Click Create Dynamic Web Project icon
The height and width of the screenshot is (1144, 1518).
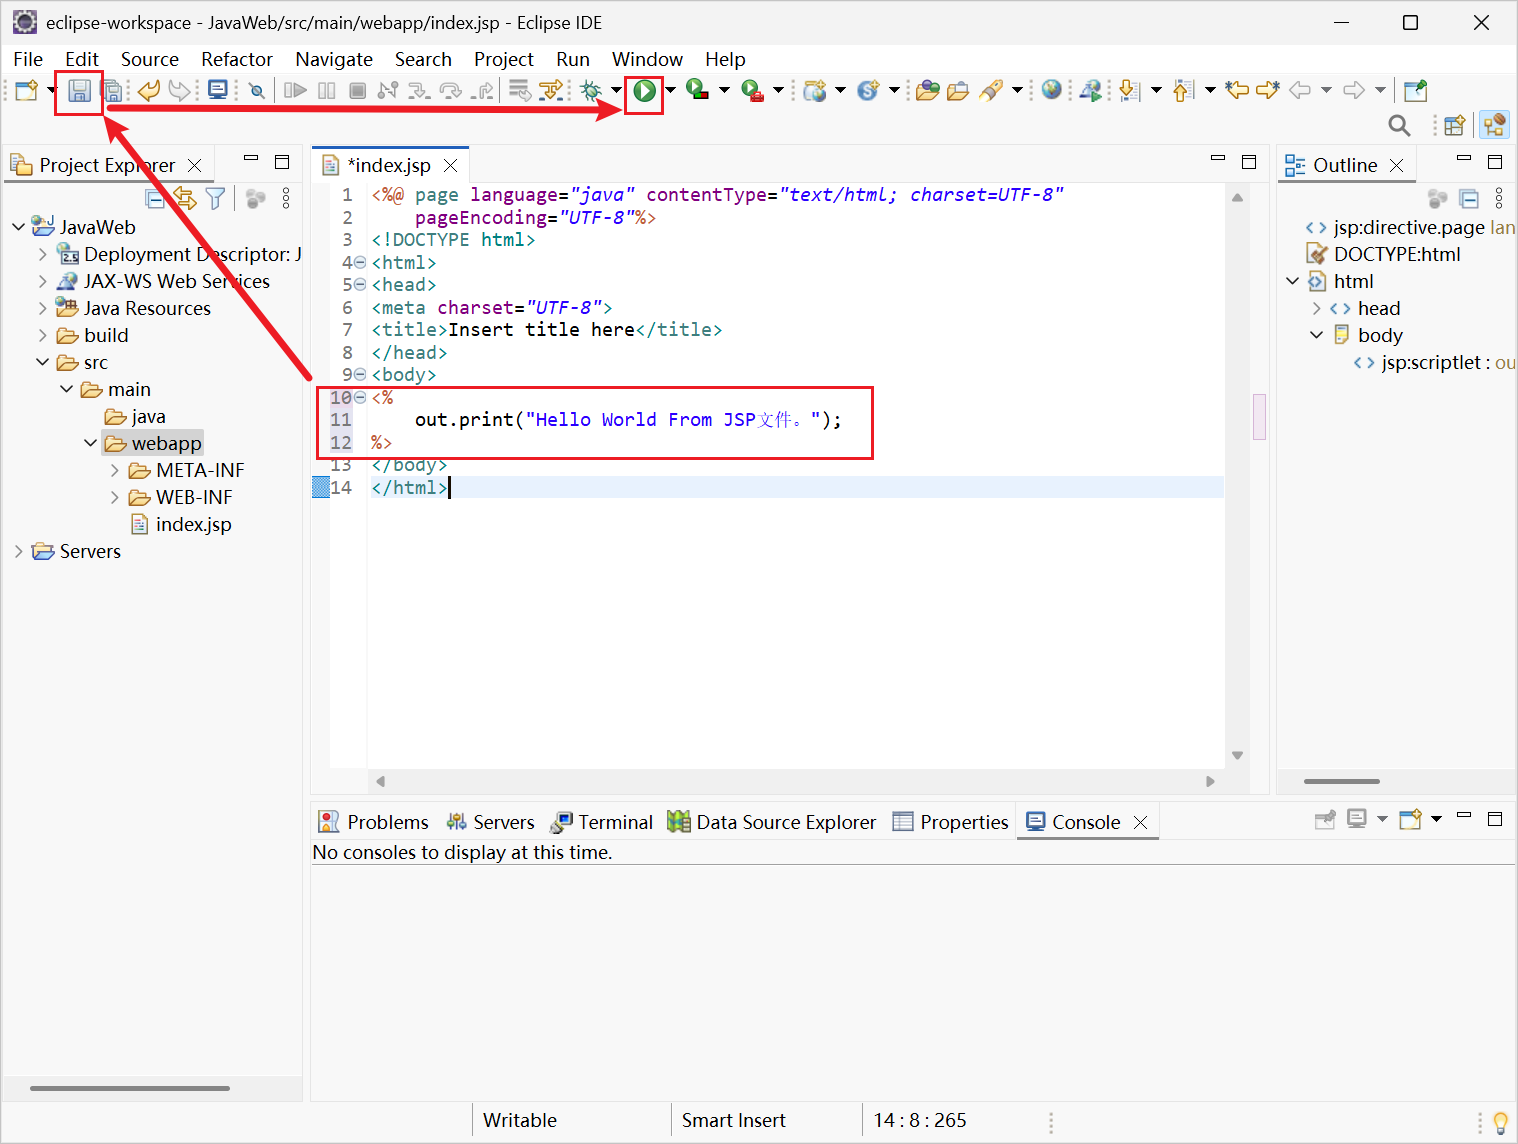[816, 91]
